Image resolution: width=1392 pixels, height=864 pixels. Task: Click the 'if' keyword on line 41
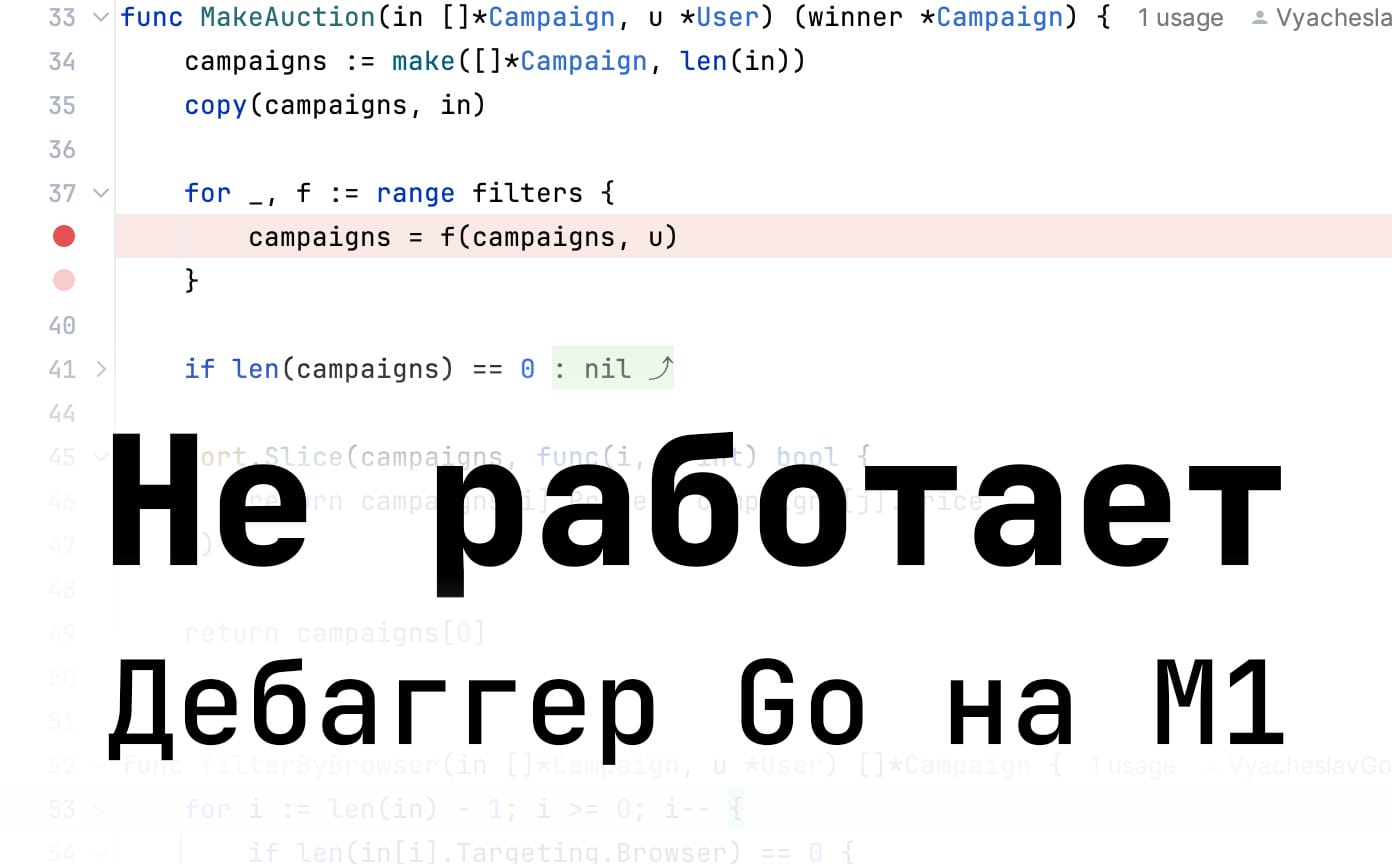coord(200,369)
